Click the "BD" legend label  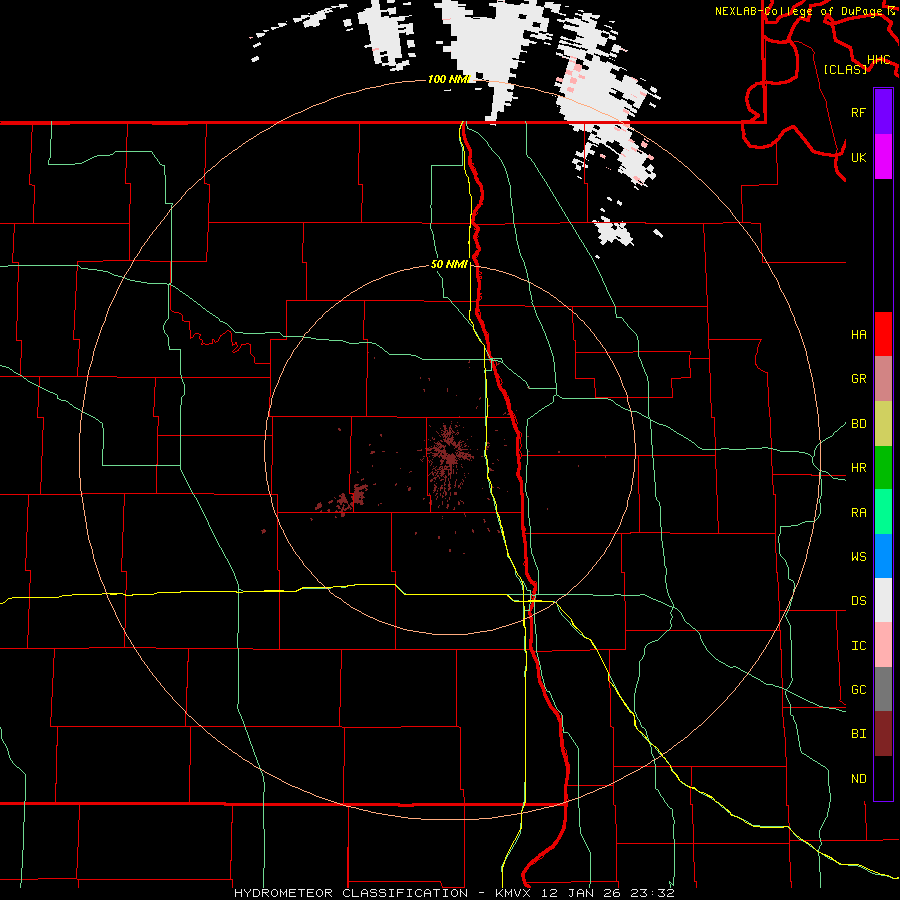(858, 424)
